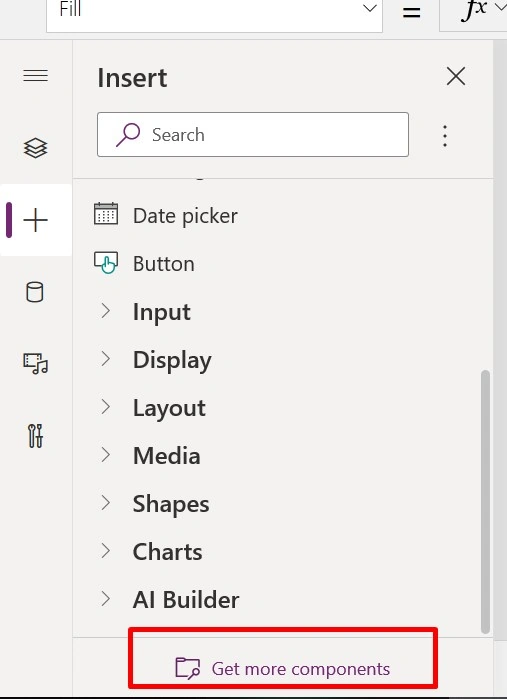507x699 pixels.
Task: Insert a Date picker control
Action: 185,216
